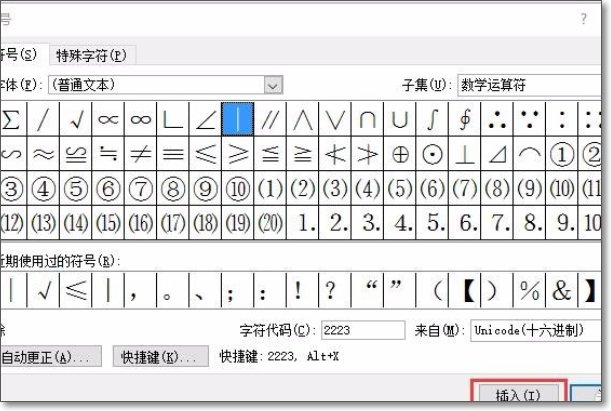Image resolution: width=611 pixels, height=411 pixels.
Task: Select the proportional-to symbol
Action: [x=108, y=119]
